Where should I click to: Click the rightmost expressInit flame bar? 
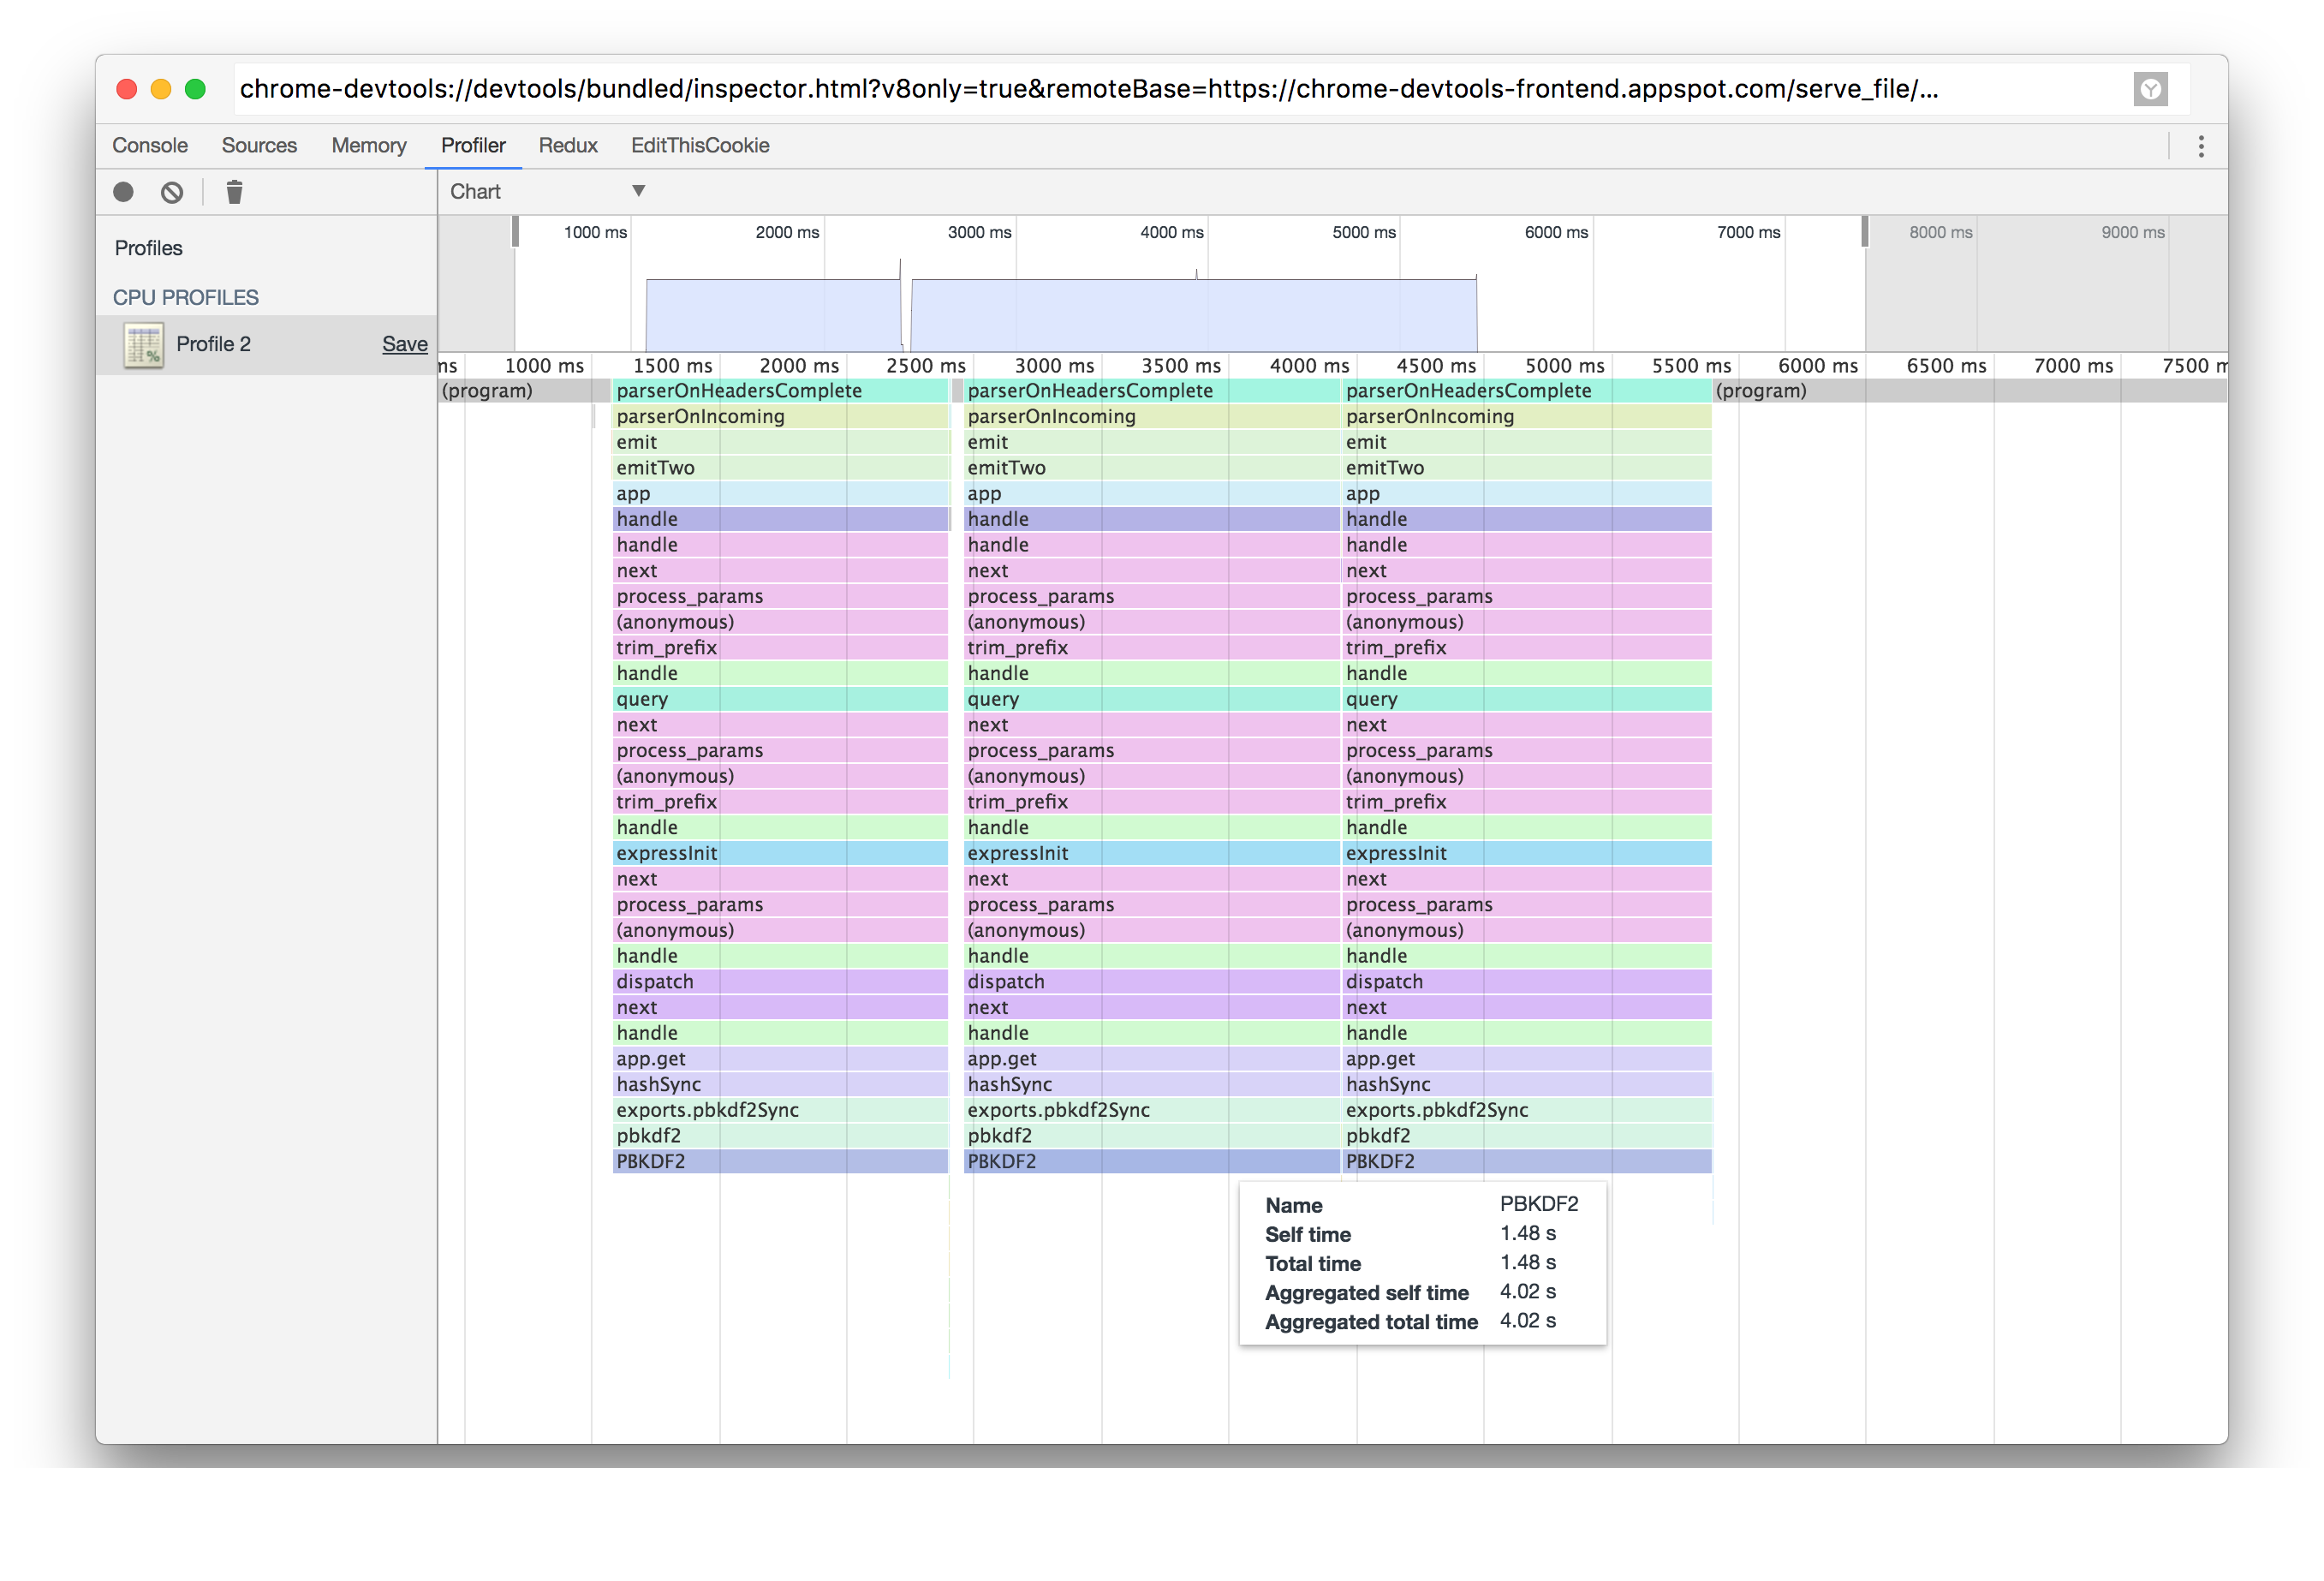[1526, 854]
